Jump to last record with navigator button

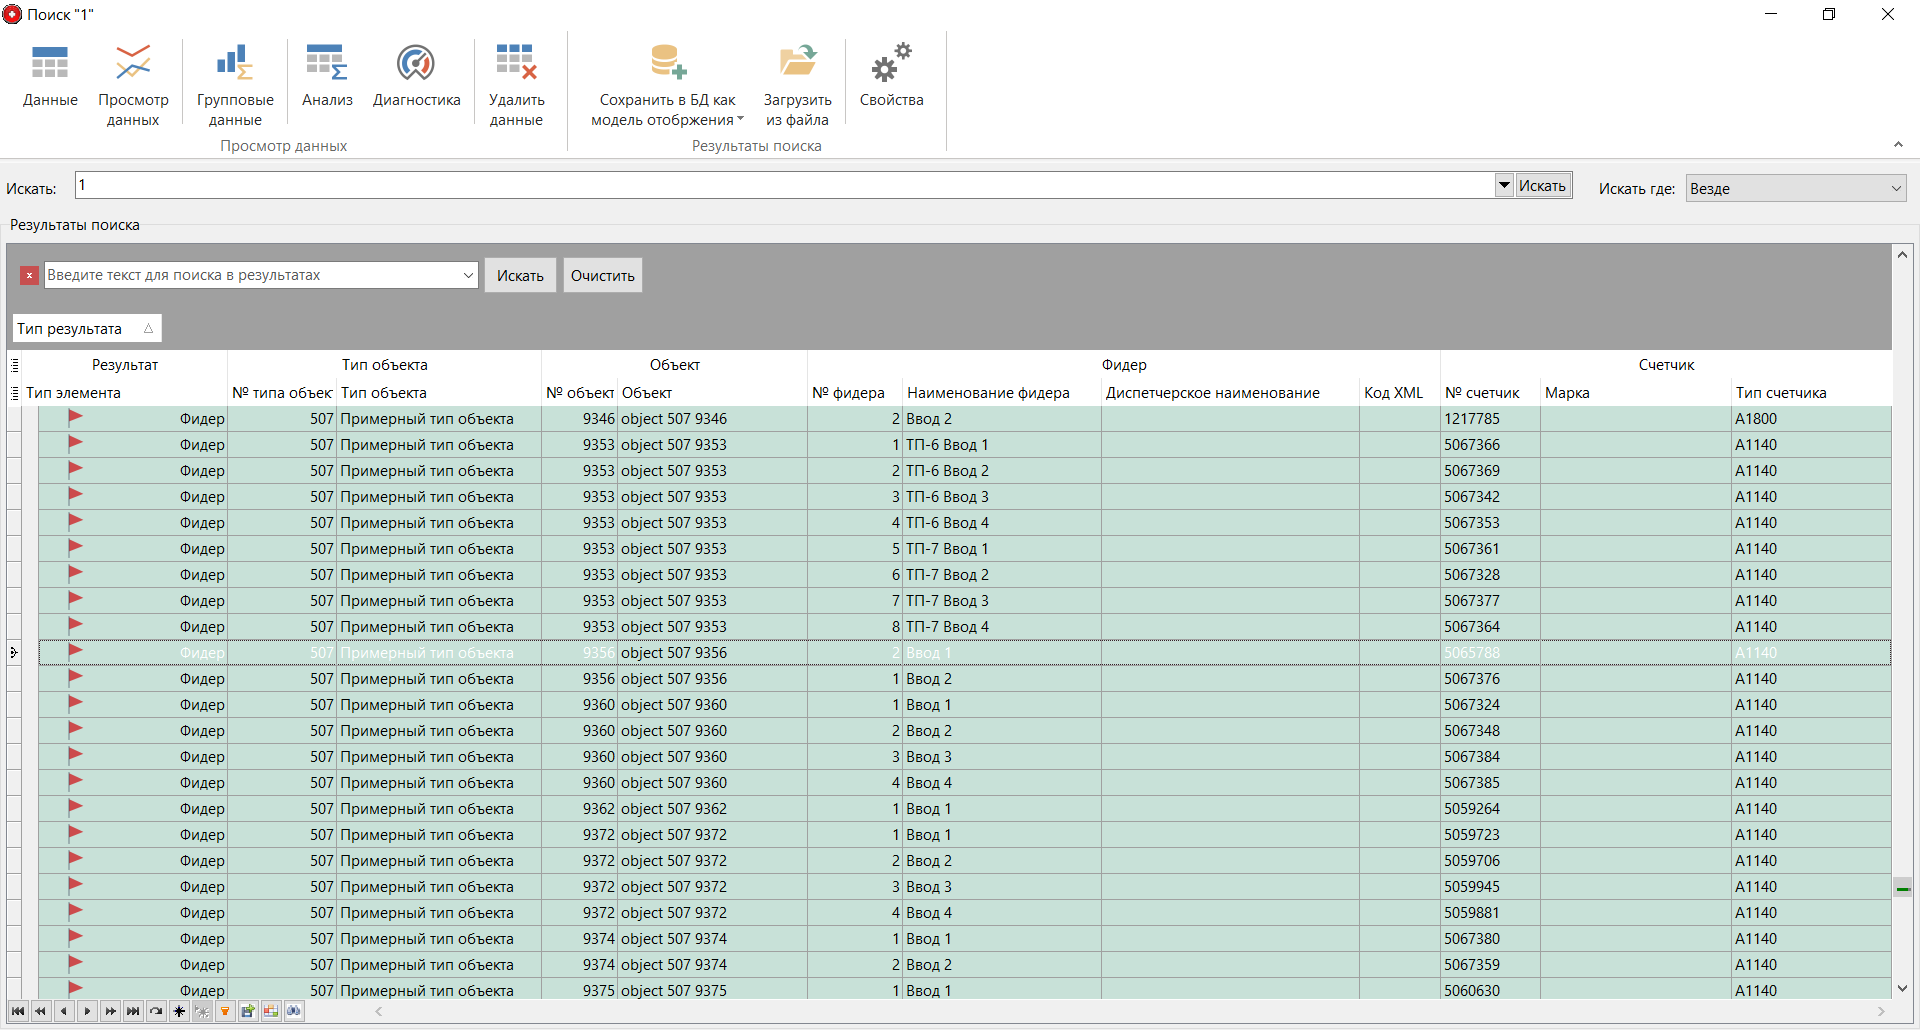coord(133,1011)
